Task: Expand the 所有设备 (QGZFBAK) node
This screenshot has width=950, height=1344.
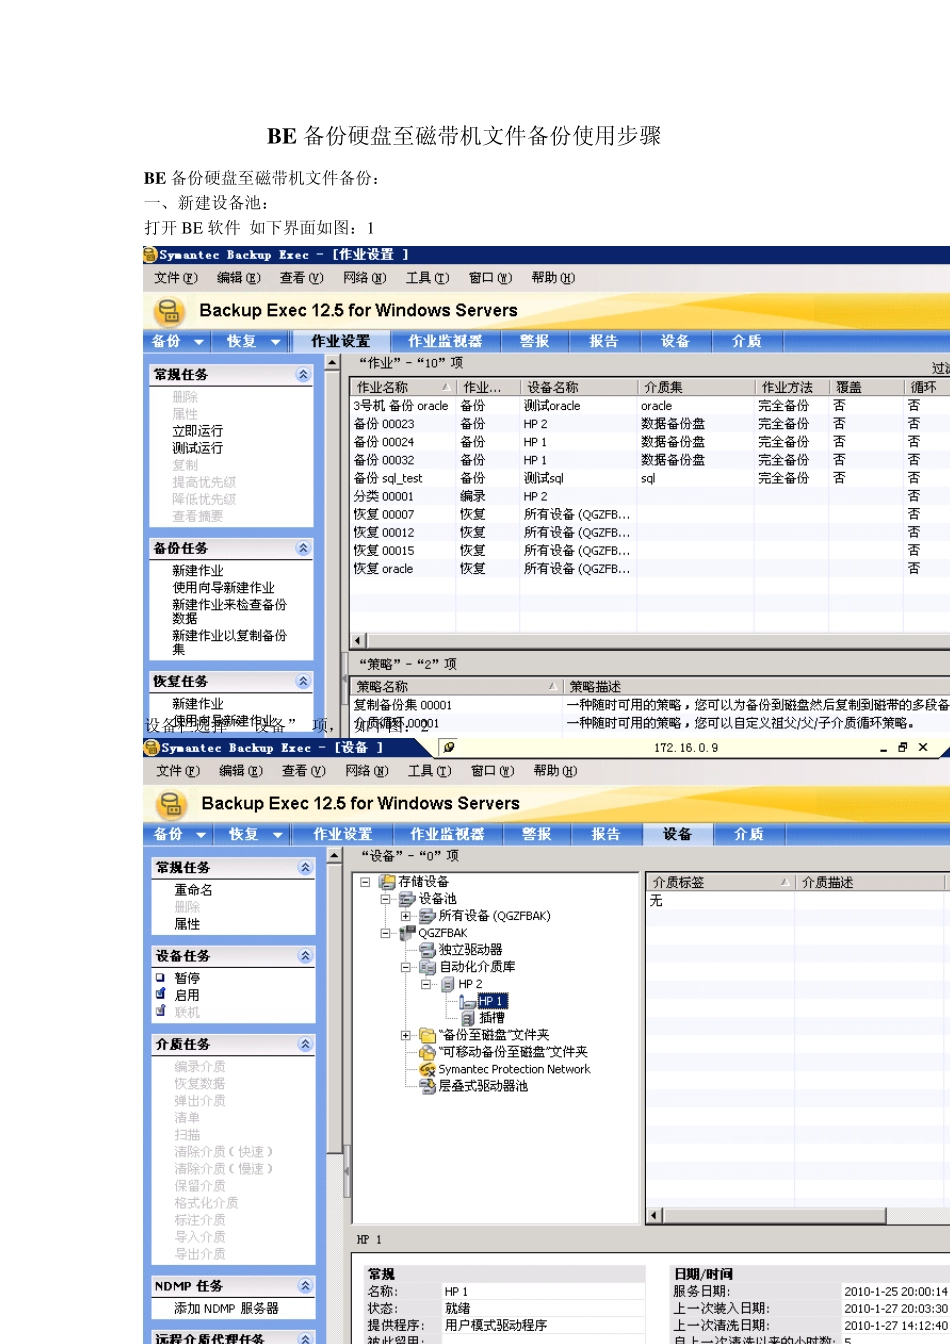Action: (405, 916)
